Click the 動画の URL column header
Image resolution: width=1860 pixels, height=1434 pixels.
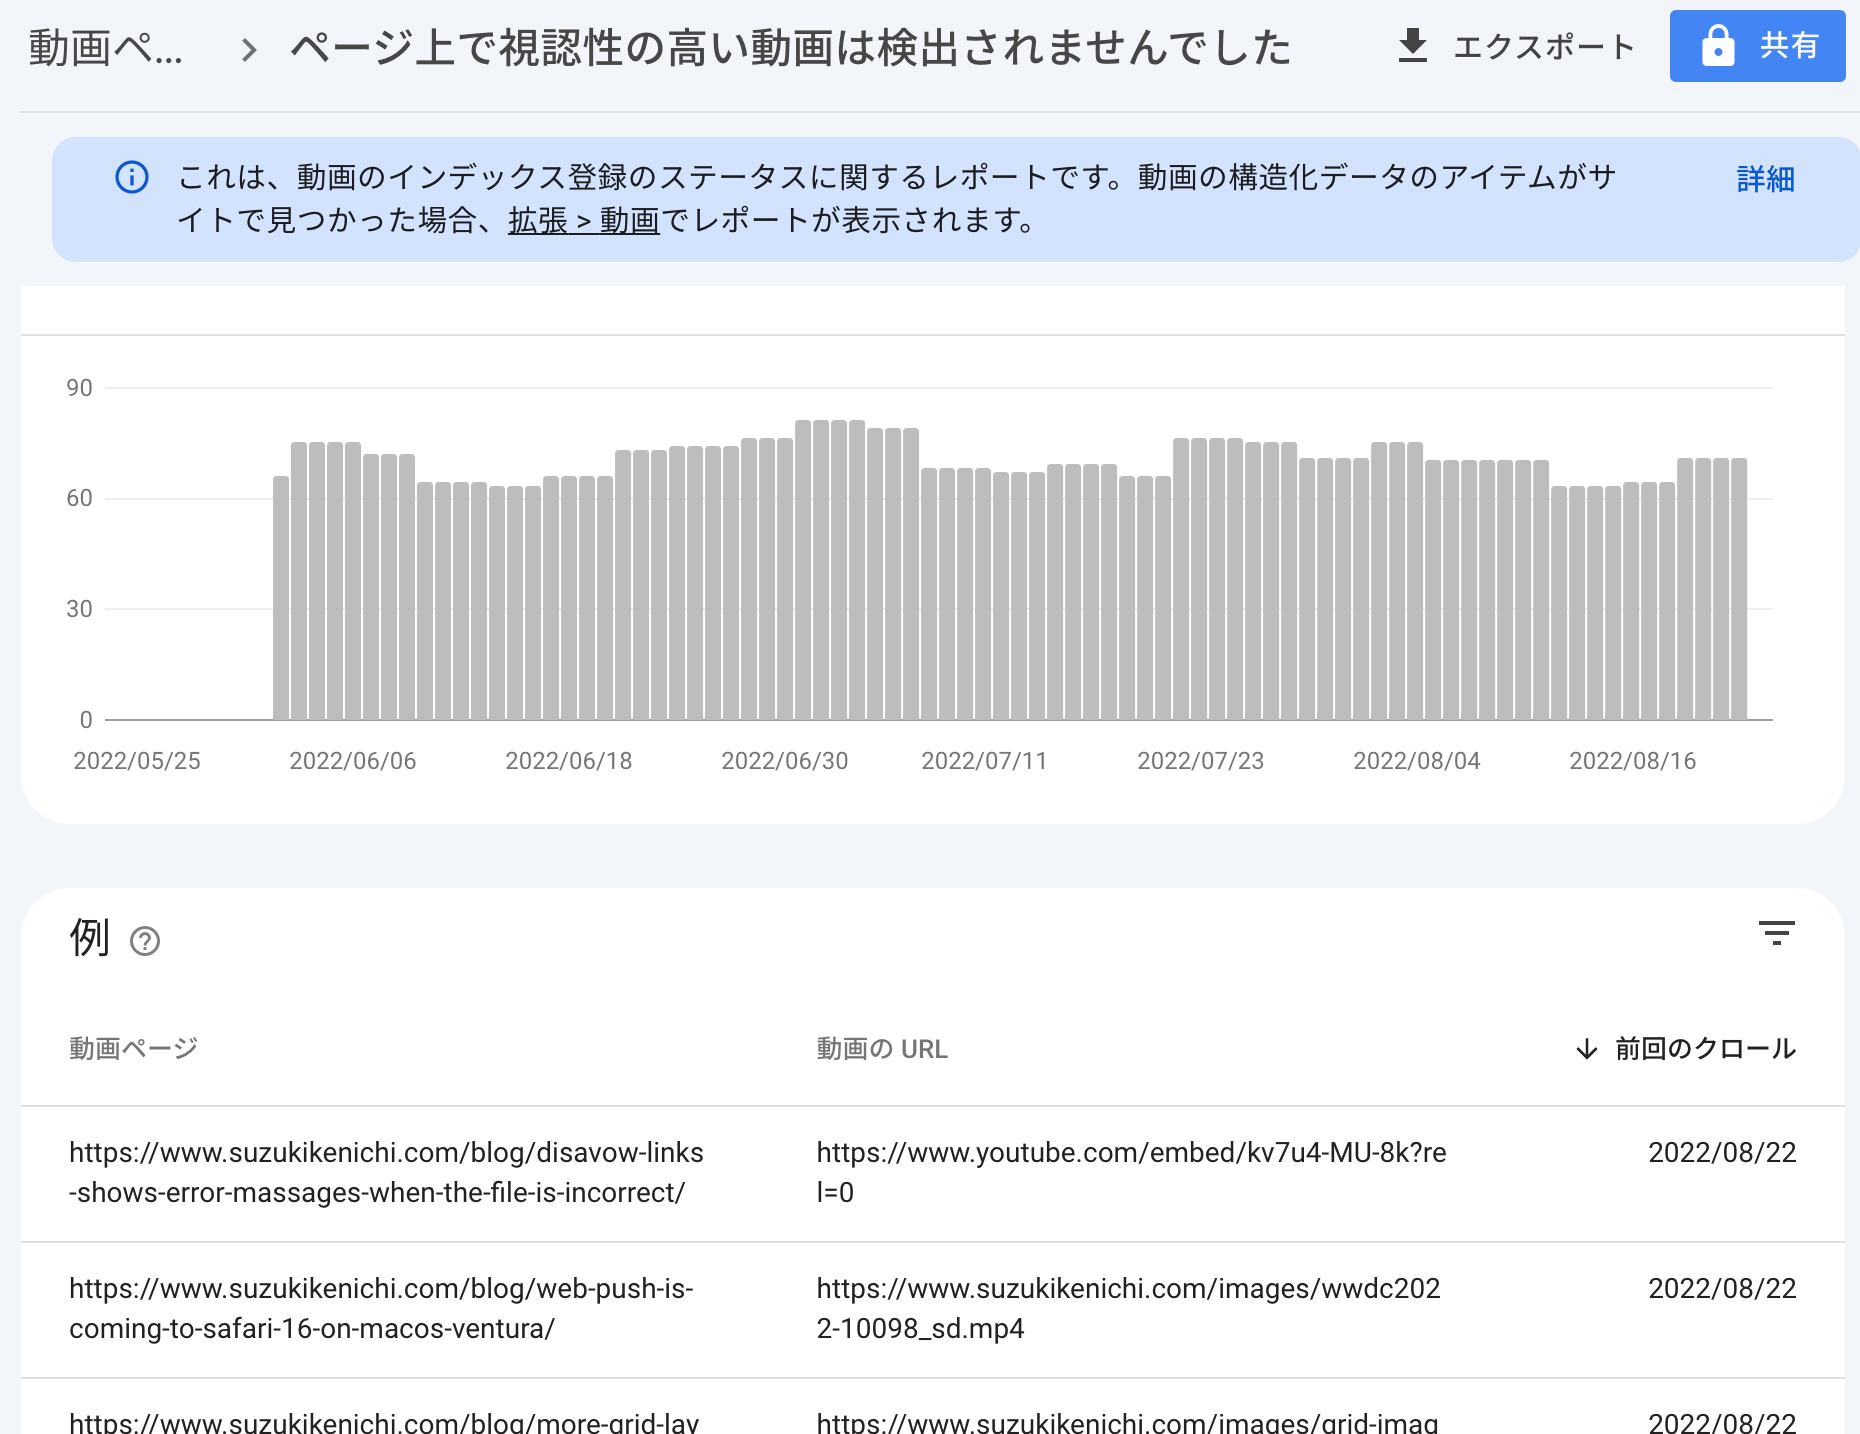(882, 1049)
